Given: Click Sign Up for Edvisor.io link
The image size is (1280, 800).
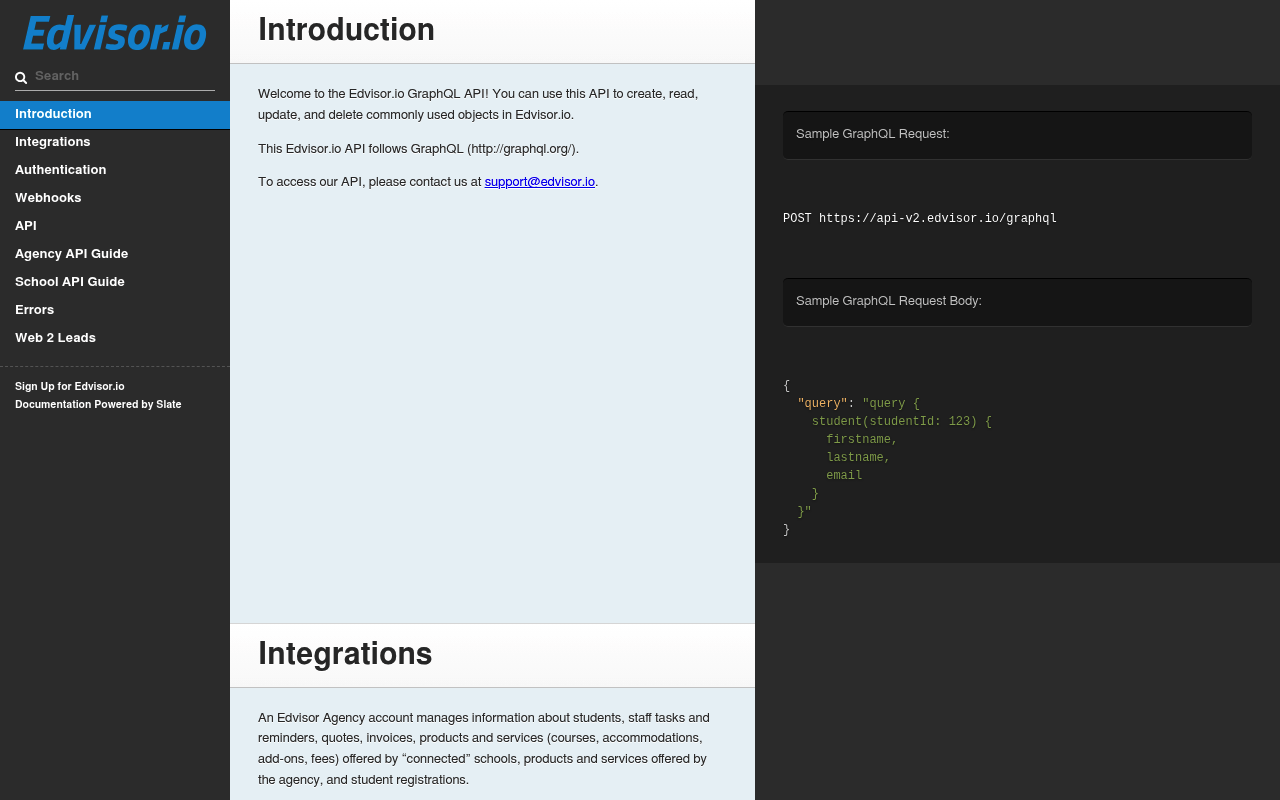Looking at the screenshot, I should tap(70, 386).
